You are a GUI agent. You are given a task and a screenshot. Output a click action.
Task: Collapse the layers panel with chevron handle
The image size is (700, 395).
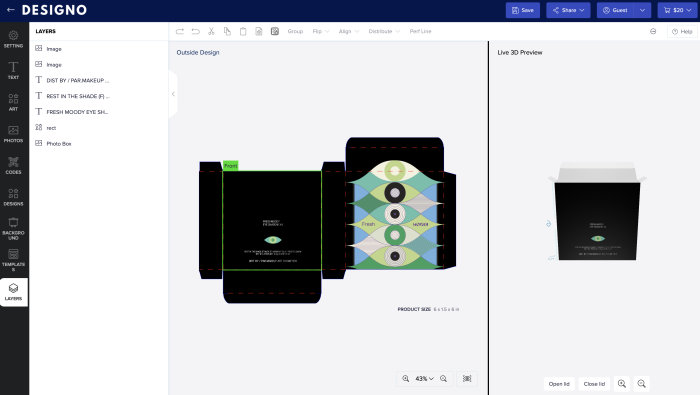tap(173, 94)
